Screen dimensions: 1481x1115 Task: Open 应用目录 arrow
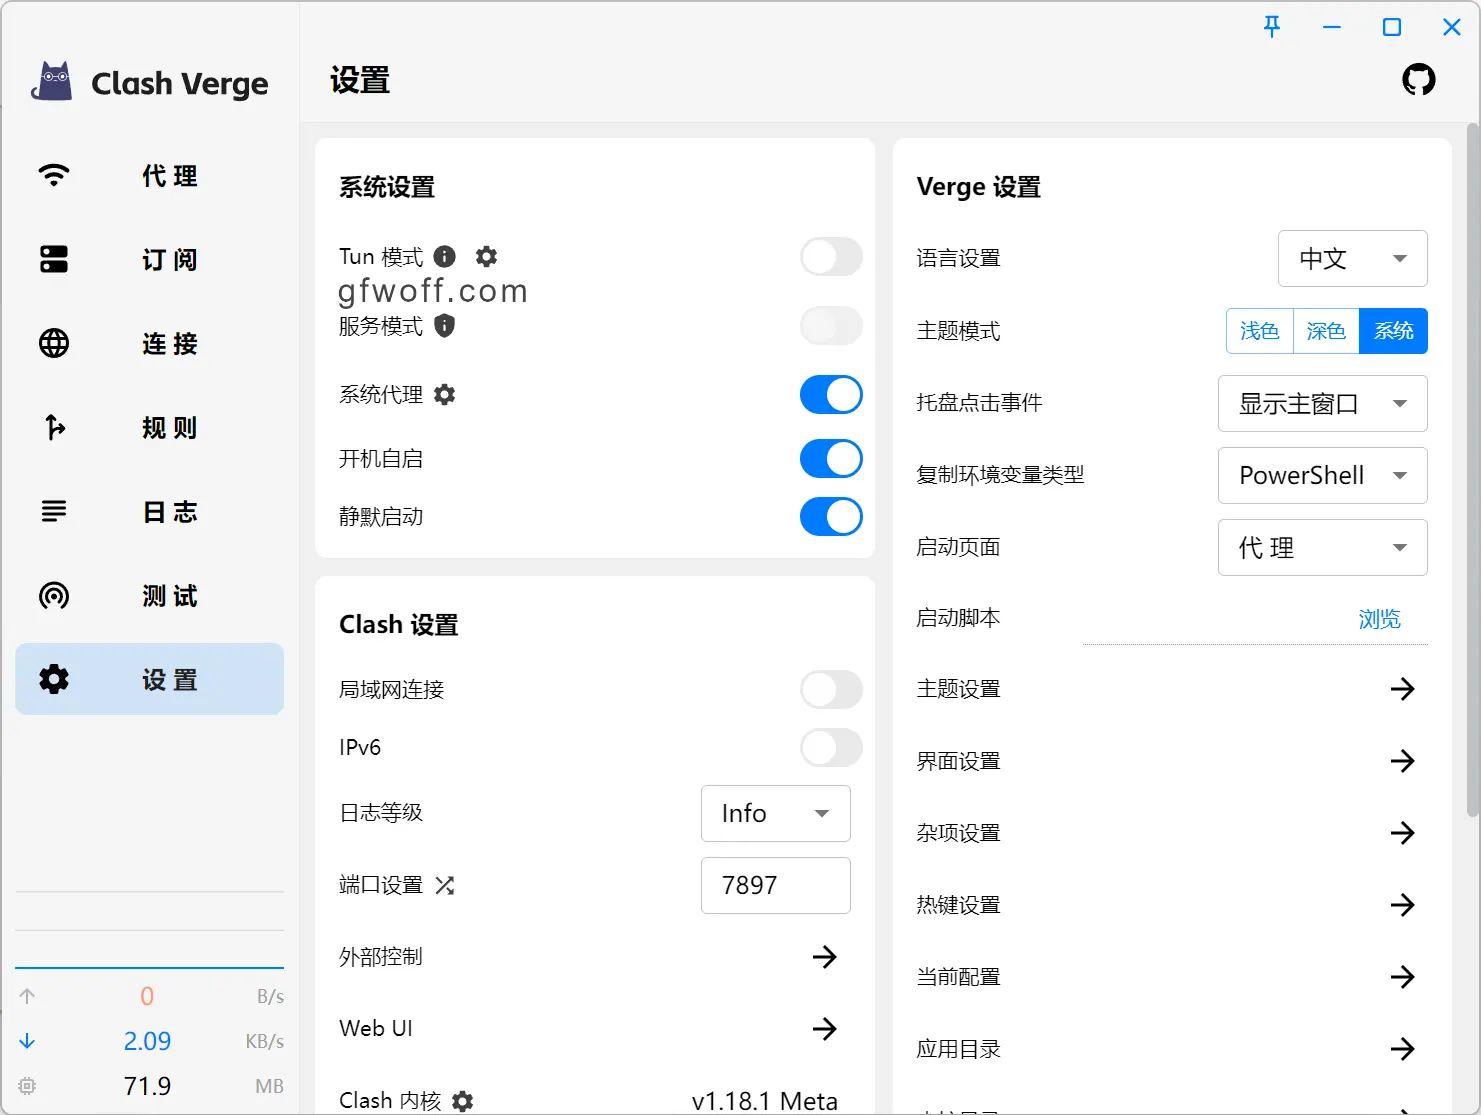click(x=1403, y=1049)
